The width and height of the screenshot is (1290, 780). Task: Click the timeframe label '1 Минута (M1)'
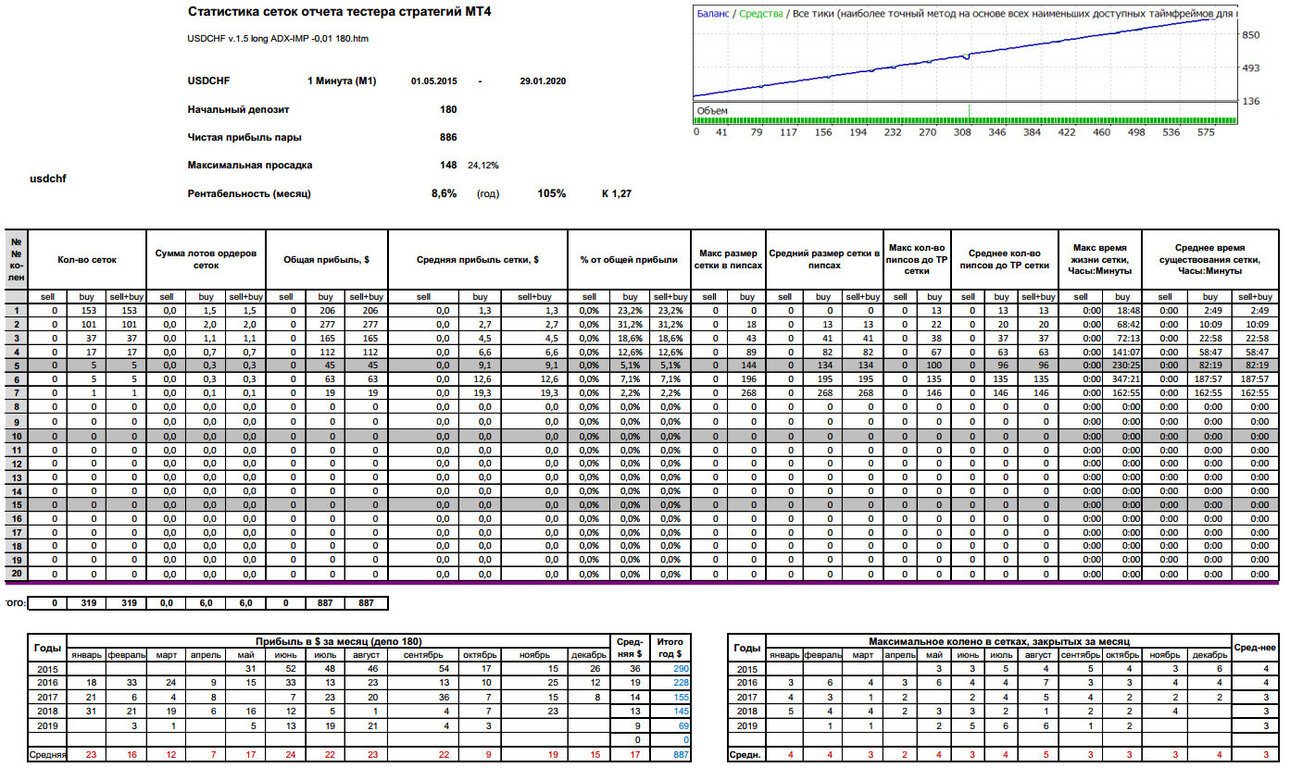coord(341,81)
